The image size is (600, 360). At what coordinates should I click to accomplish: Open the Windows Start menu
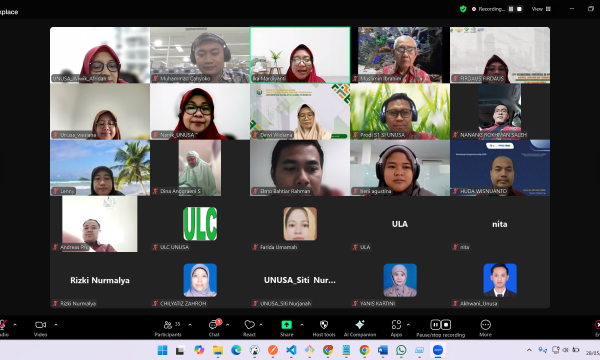click(162, 350)
